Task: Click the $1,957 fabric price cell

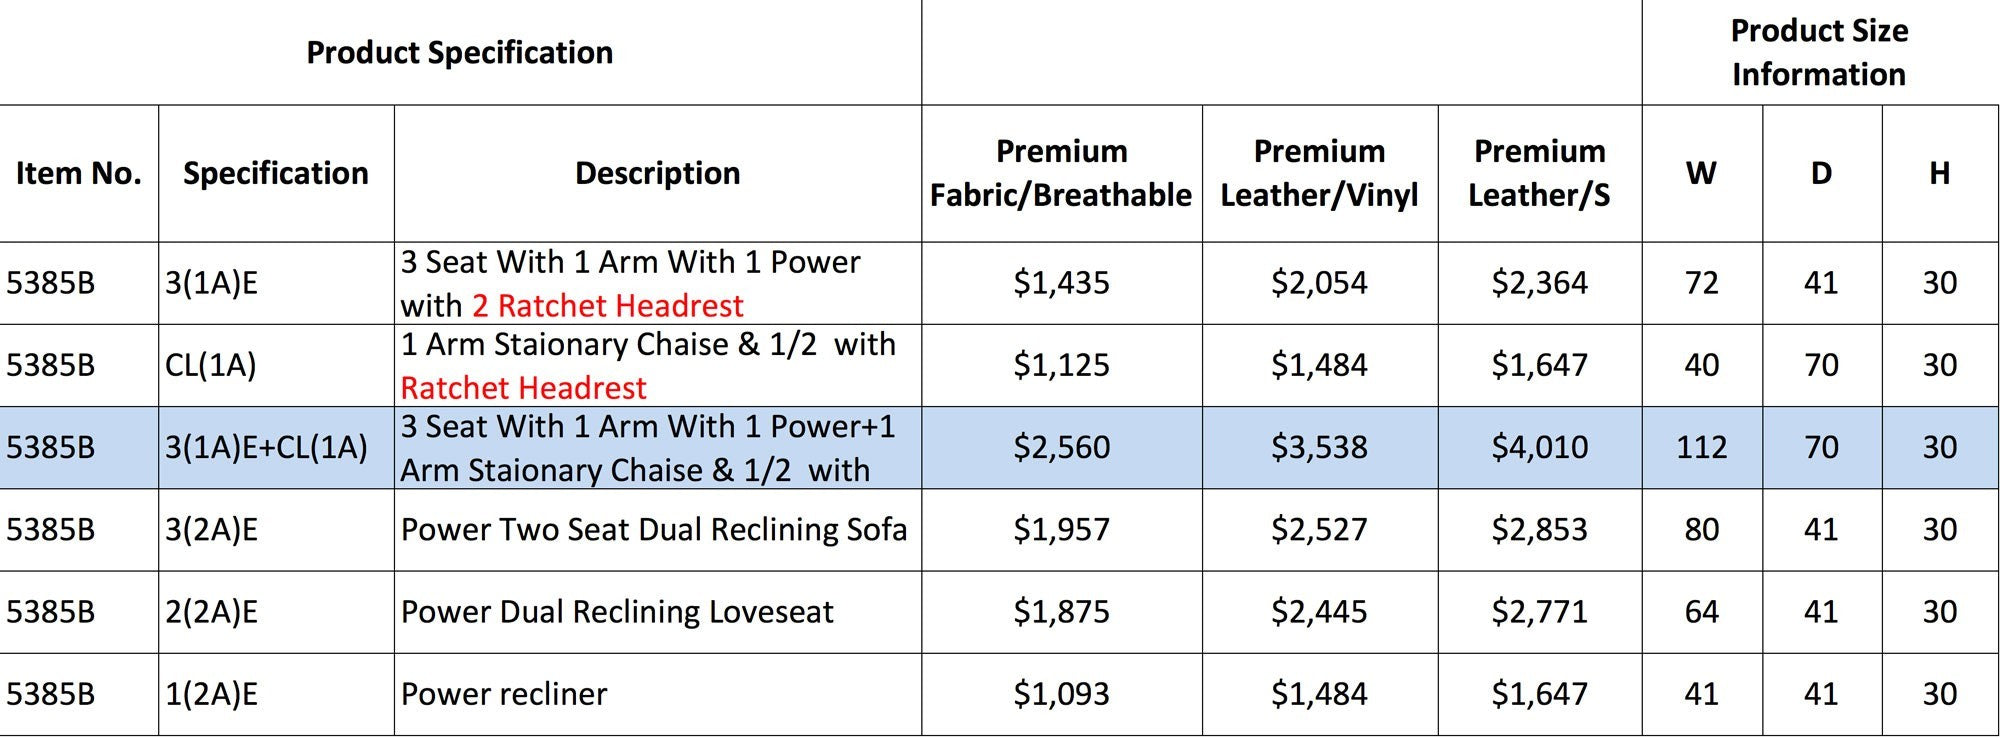Action: (x=1061, y=530)
